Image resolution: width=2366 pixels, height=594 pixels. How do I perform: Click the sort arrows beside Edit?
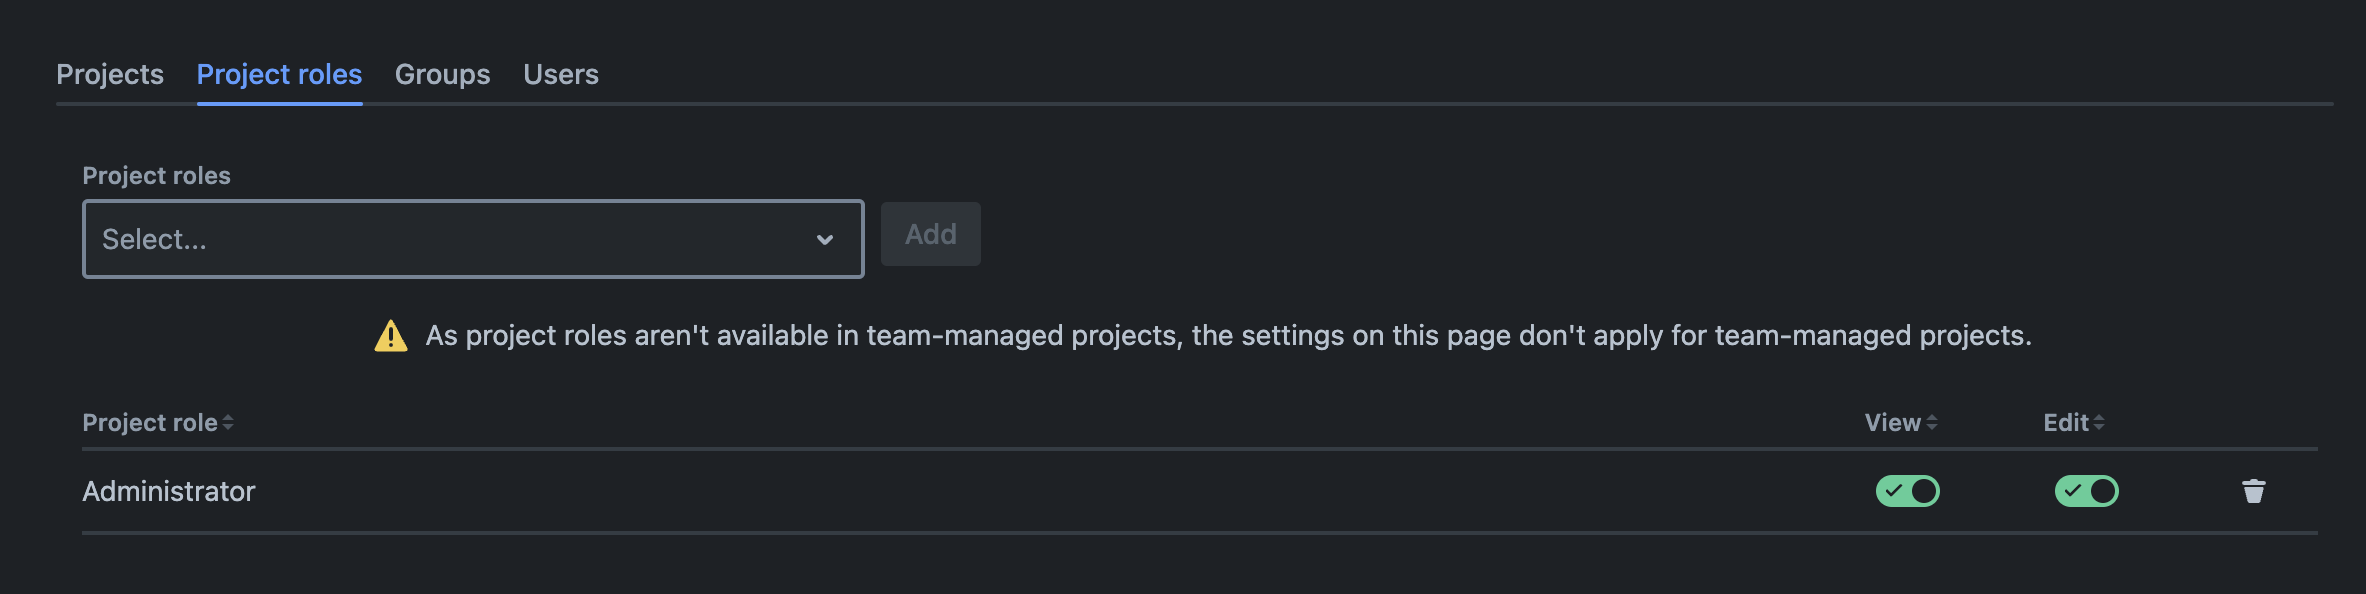[2099, 423]
